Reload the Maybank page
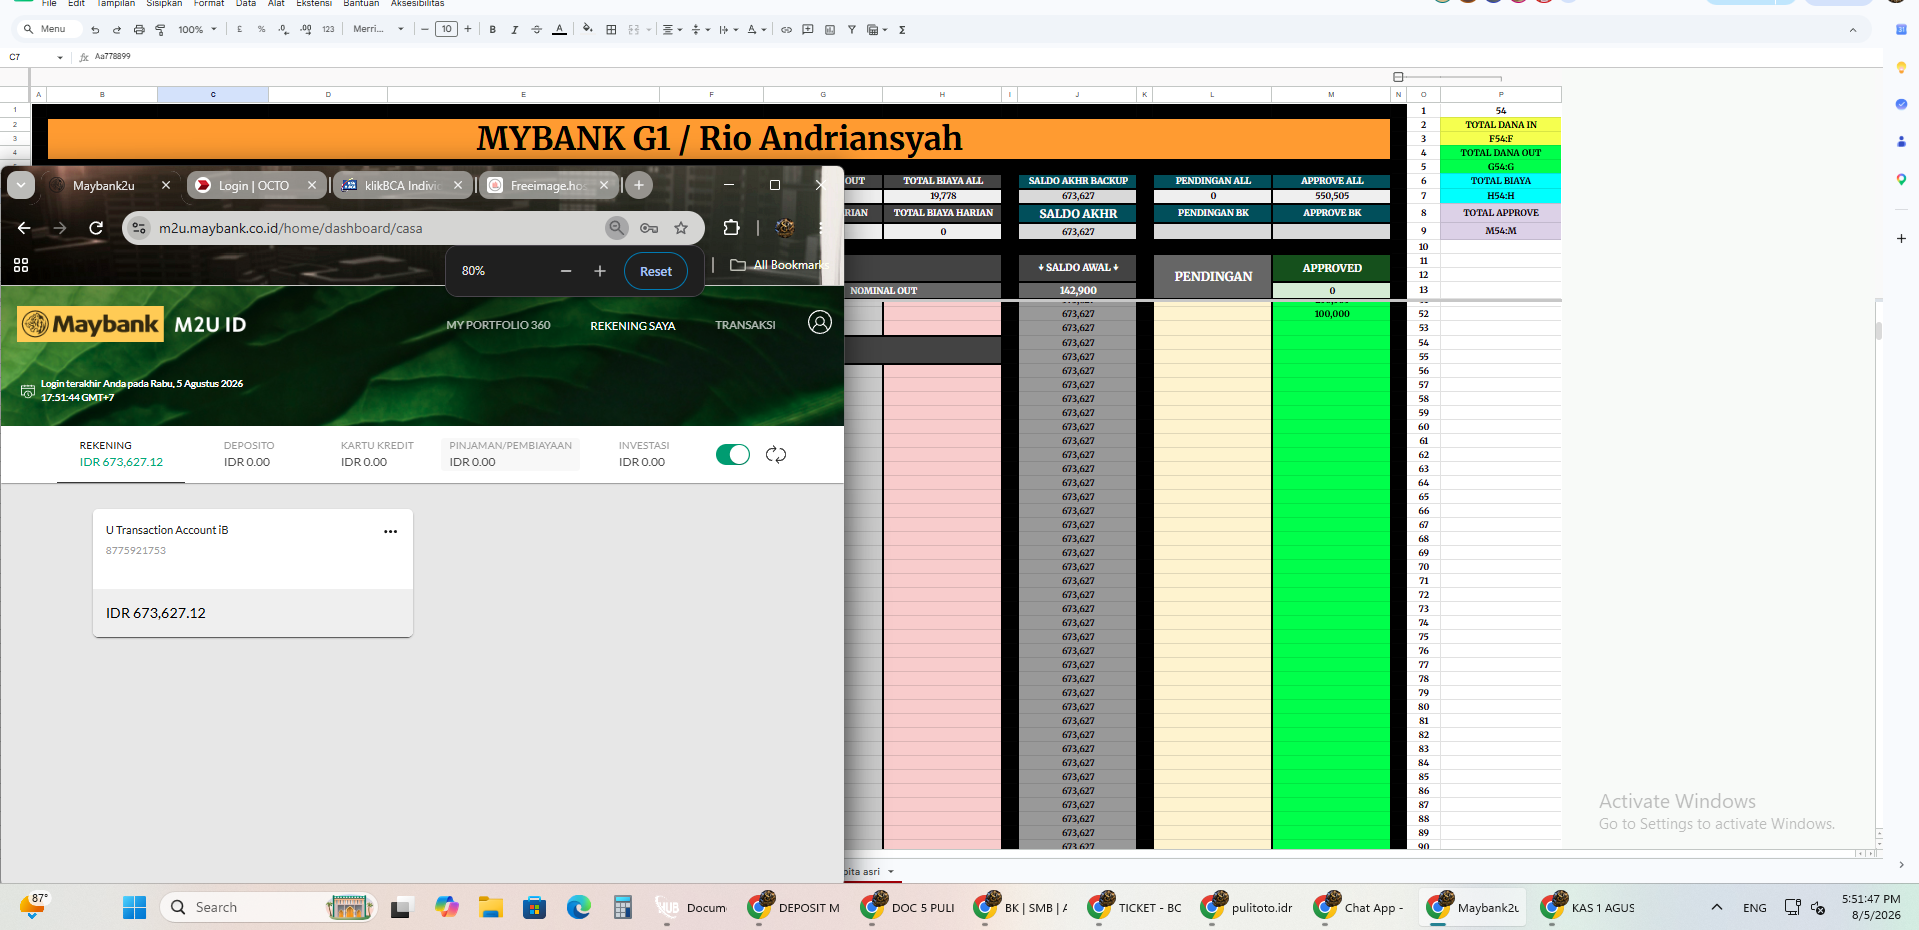 [x=96, y=228]
